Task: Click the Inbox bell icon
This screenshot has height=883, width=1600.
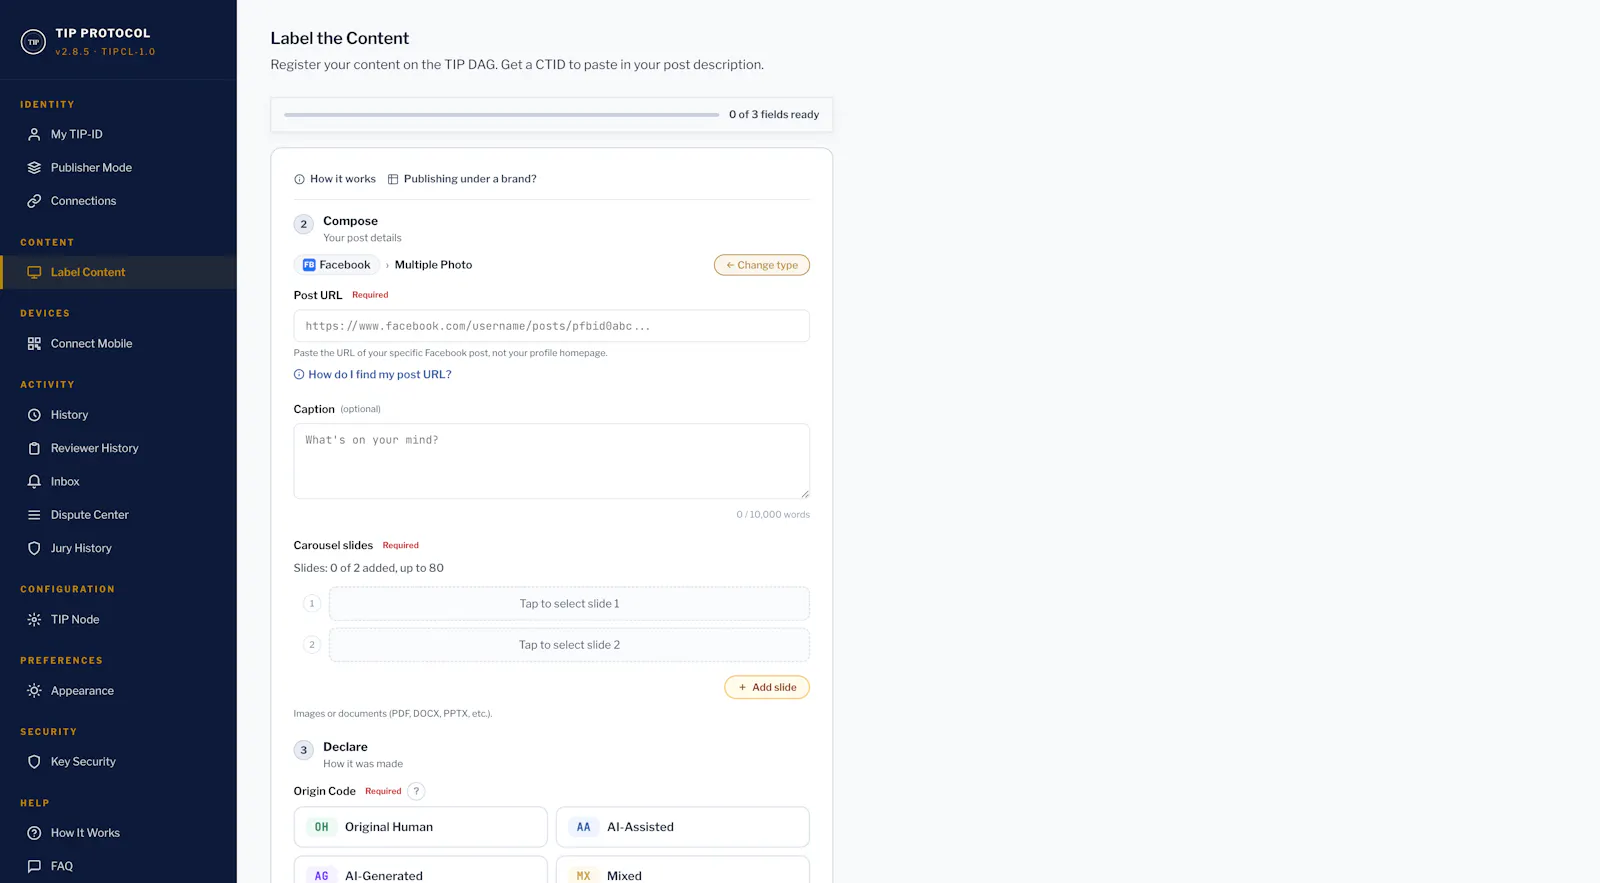Action: click(x=34, y=482)
